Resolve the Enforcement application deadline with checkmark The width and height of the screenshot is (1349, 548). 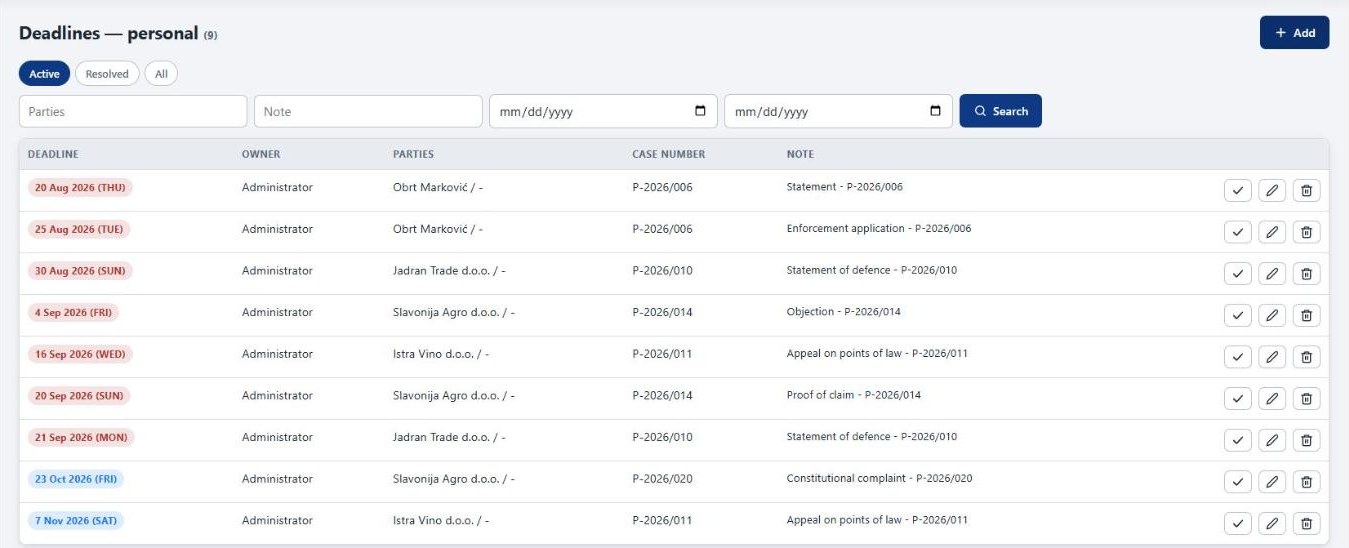click(x=1238, y=232)
